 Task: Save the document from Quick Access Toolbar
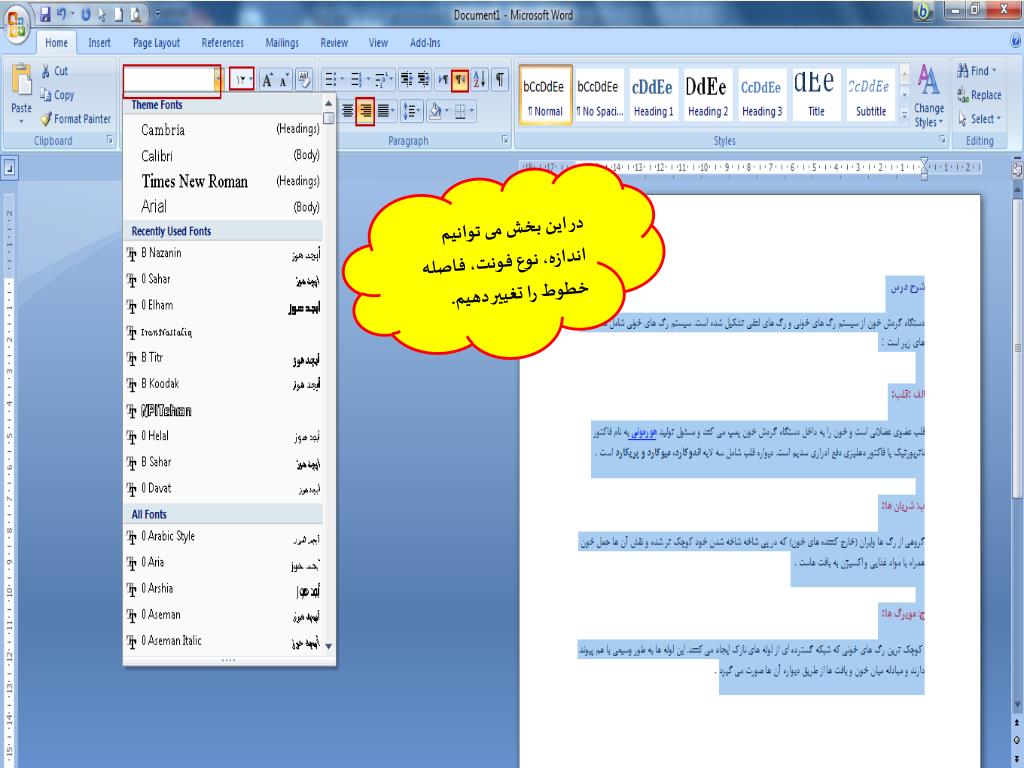[x=45, y=14]
